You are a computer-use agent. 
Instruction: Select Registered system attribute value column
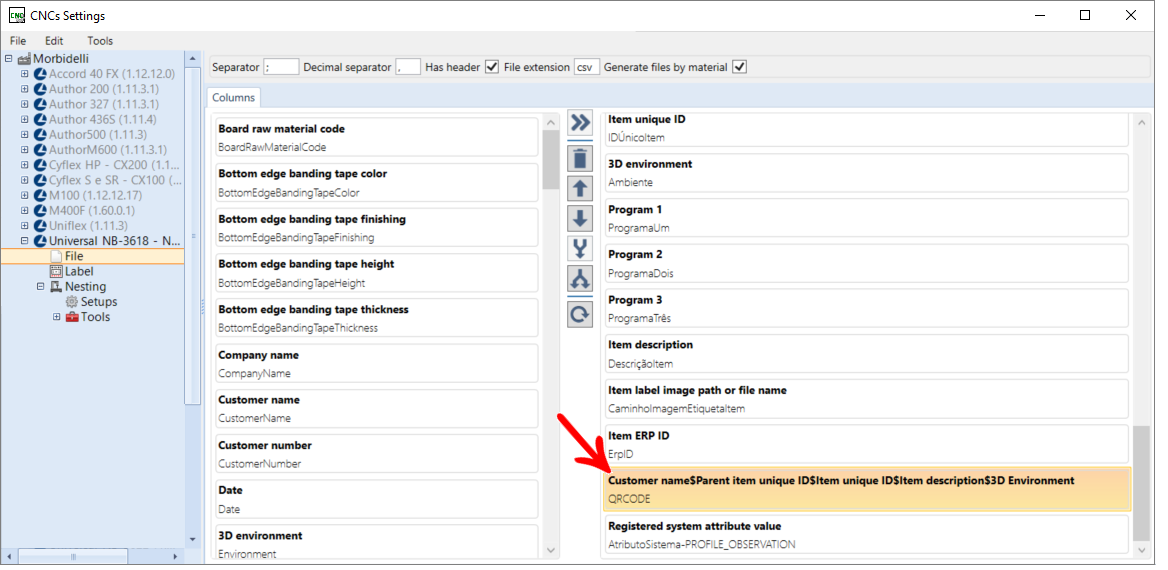[x=867, y=534]
